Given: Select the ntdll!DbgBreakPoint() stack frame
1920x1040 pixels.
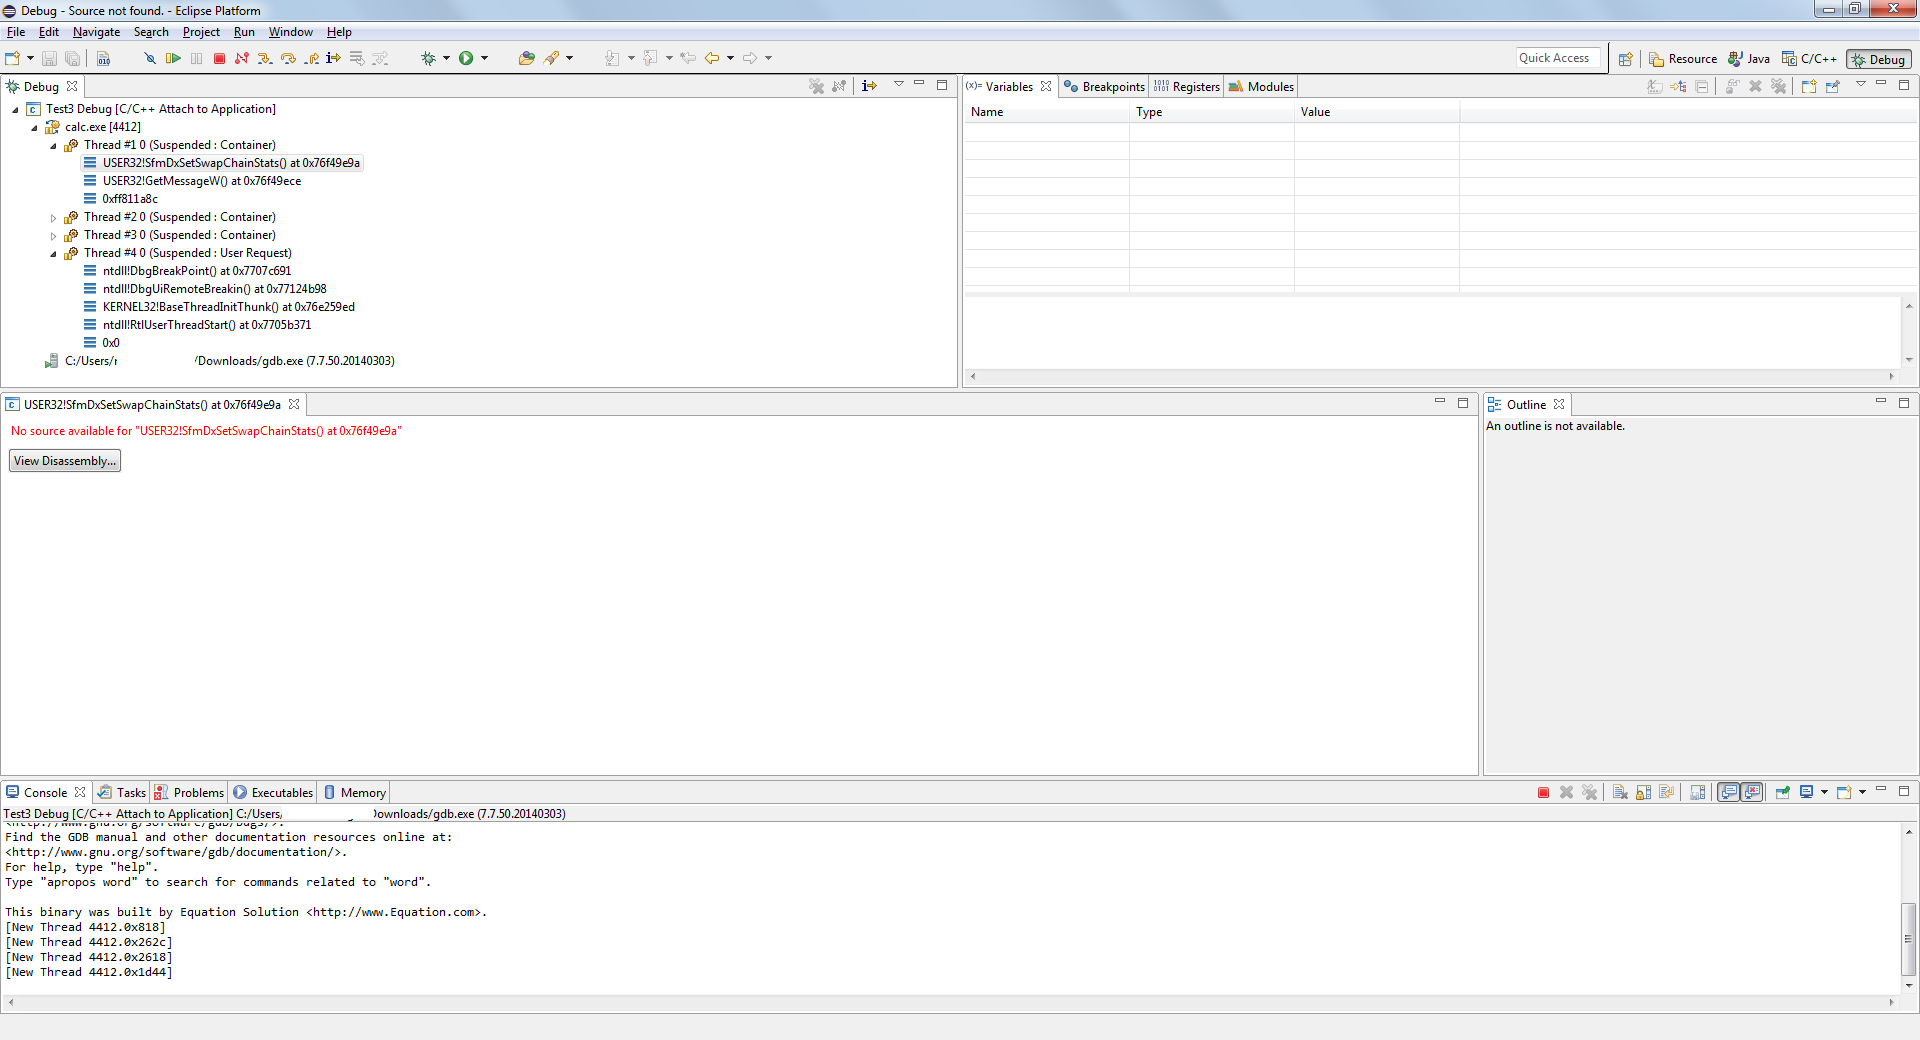Looking at the screenshot, I should click(197, 271).
